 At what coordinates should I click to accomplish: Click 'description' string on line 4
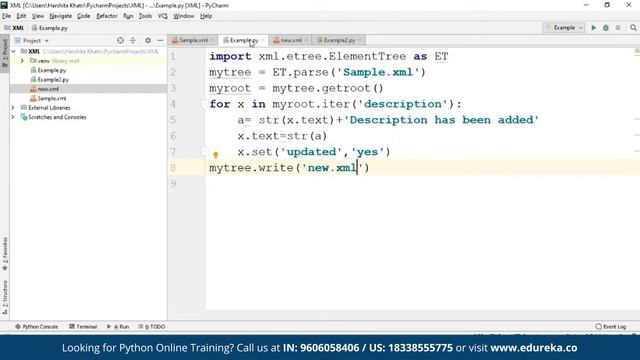[402, 104]
